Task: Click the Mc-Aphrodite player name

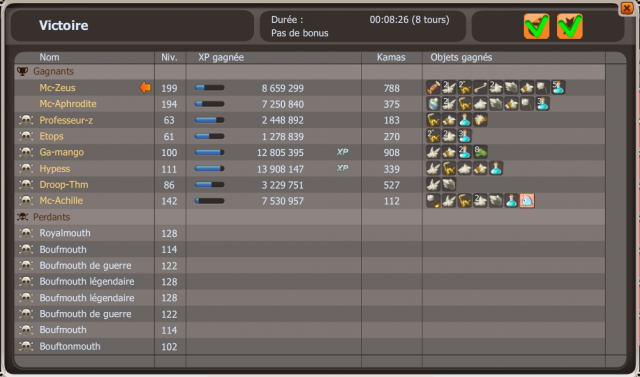Action: [x=68, y=104]
